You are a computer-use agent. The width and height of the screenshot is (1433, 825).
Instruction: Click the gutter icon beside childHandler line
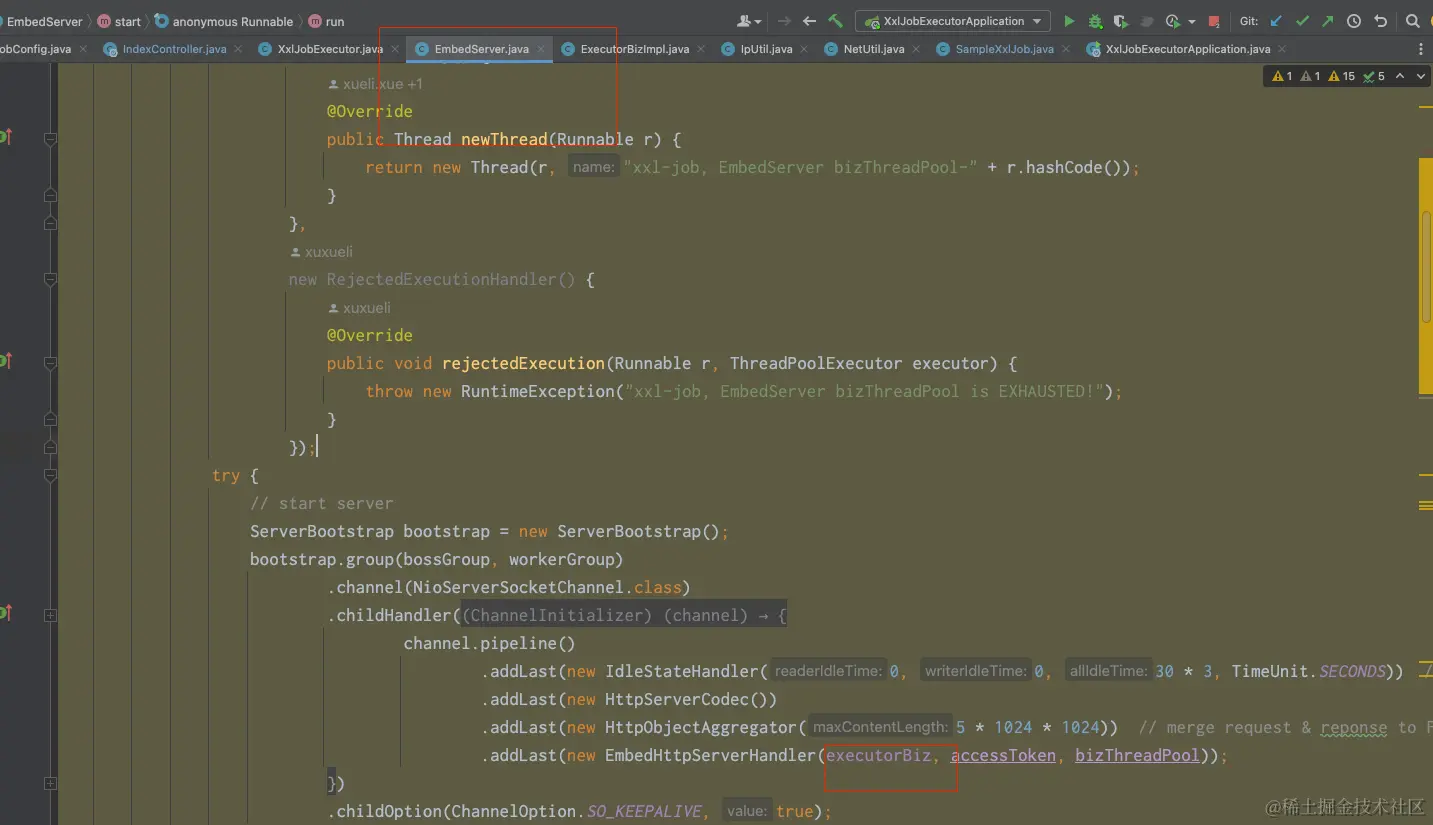pyautogui.click(x=6, y=612)
